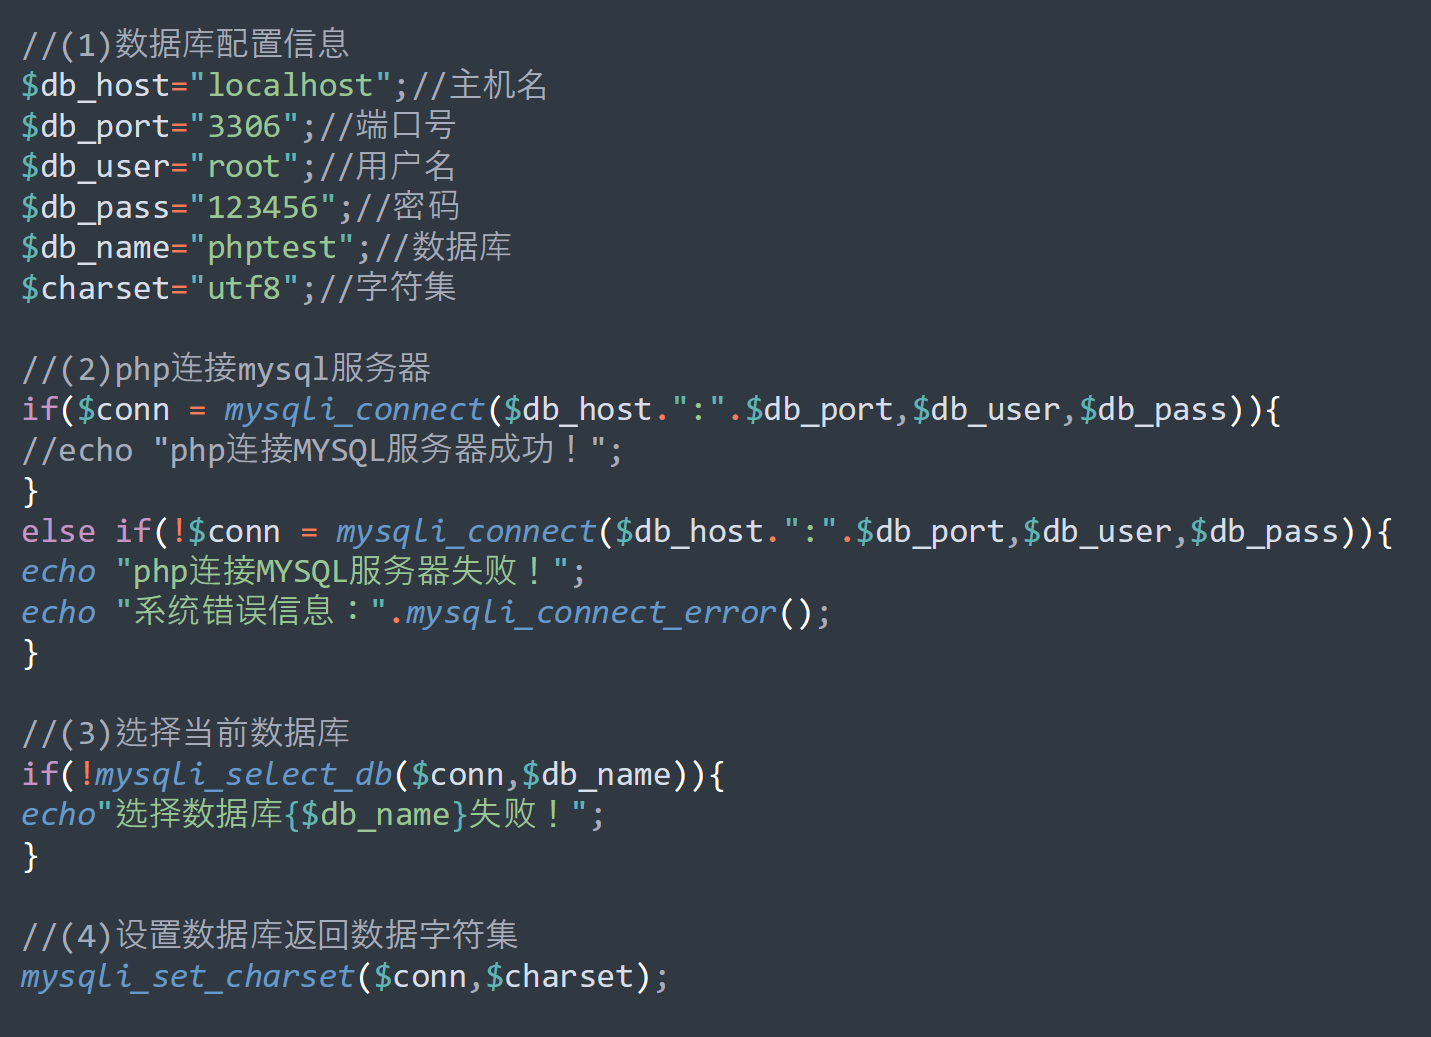Click the comment //(1)数据库配置信息

(185, 45)
